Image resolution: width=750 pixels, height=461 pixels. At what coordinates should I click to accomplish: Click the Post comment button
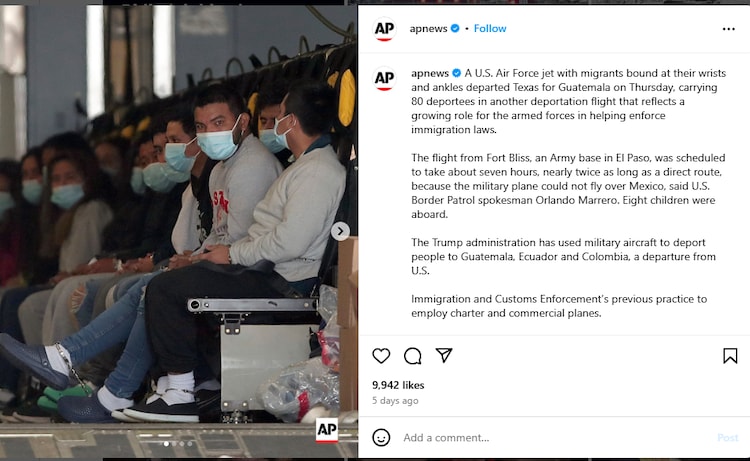[x=728, y=438]
